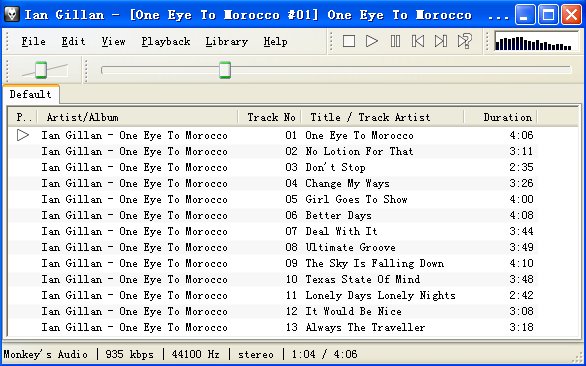Select track Better Days
Image resolution: width=586 pixels, height=366 pixels.
(338, 215)
